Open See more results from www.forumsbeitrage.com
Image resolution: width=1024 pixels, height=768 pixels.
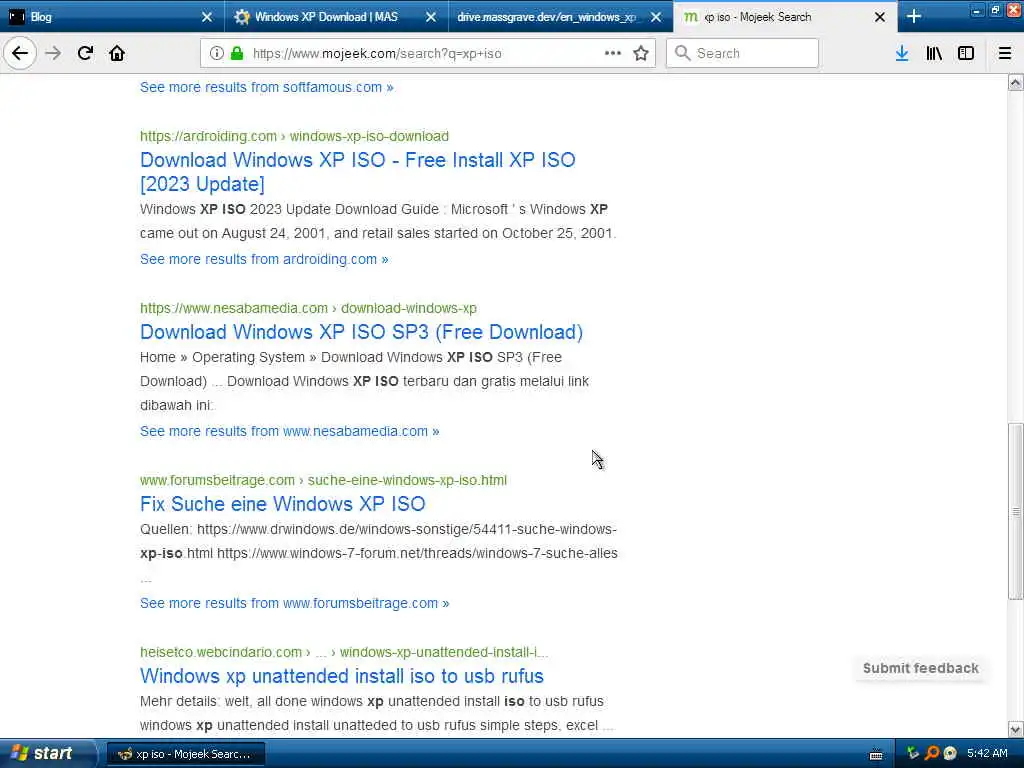coord(295,603)
